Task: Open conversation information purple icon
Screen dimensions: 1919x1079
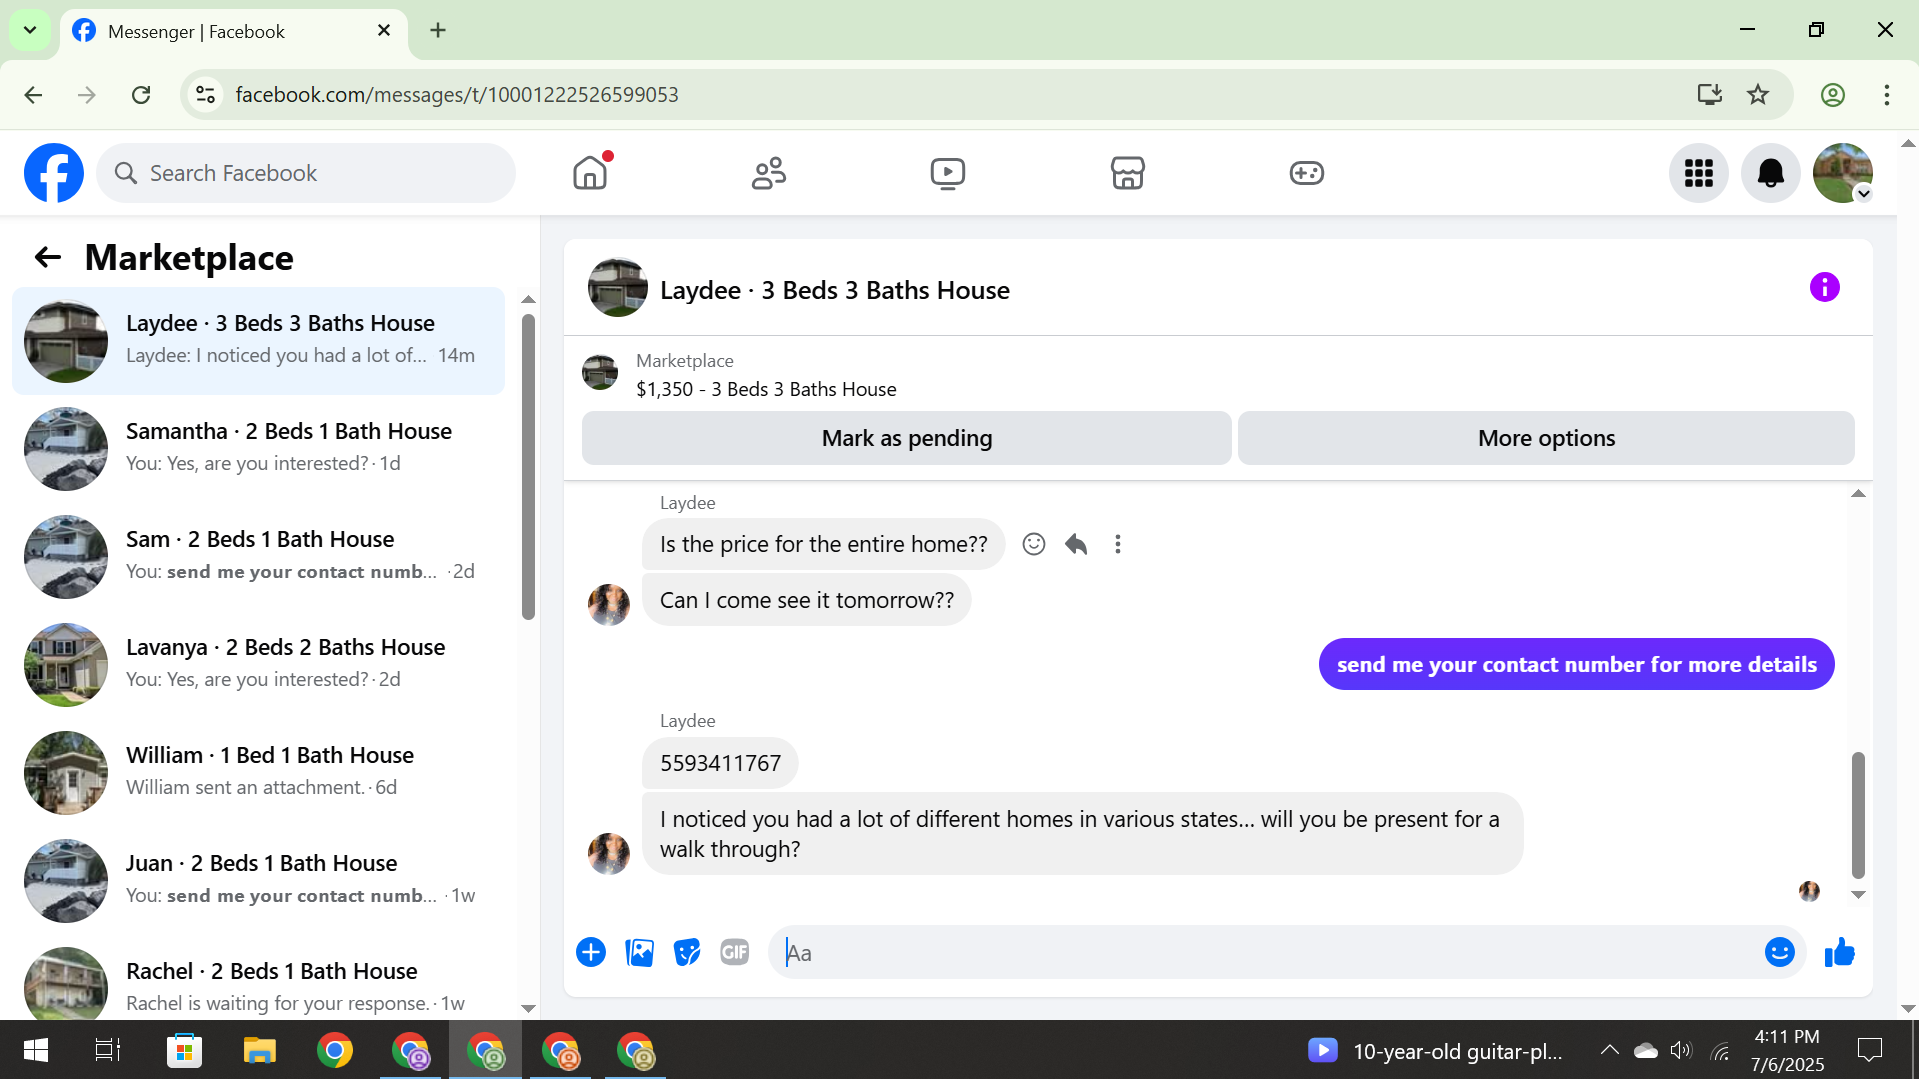Action: click(x=1824, y=288)
